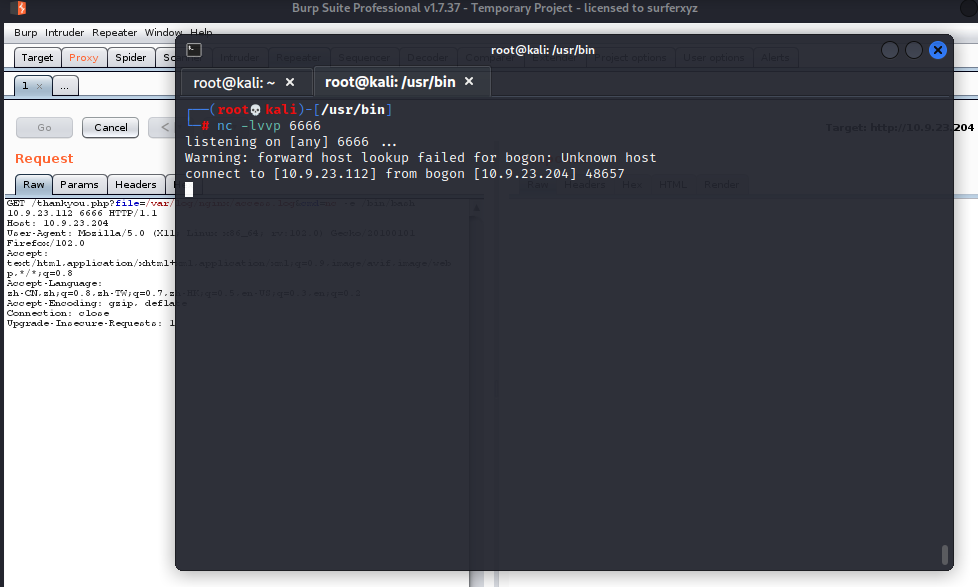Click the terminal vertical scrollbar handle
Screen dimensions: 978x587
coord(944,555)
